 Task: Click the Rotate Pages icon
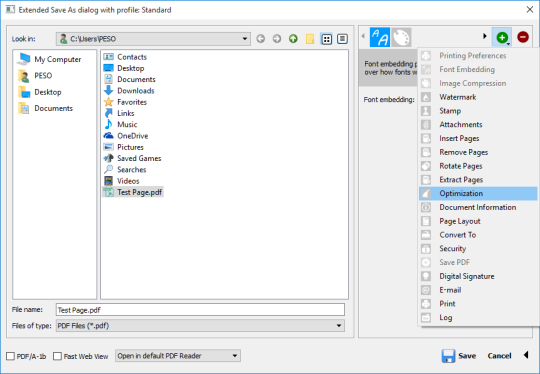tap(426, 166)
